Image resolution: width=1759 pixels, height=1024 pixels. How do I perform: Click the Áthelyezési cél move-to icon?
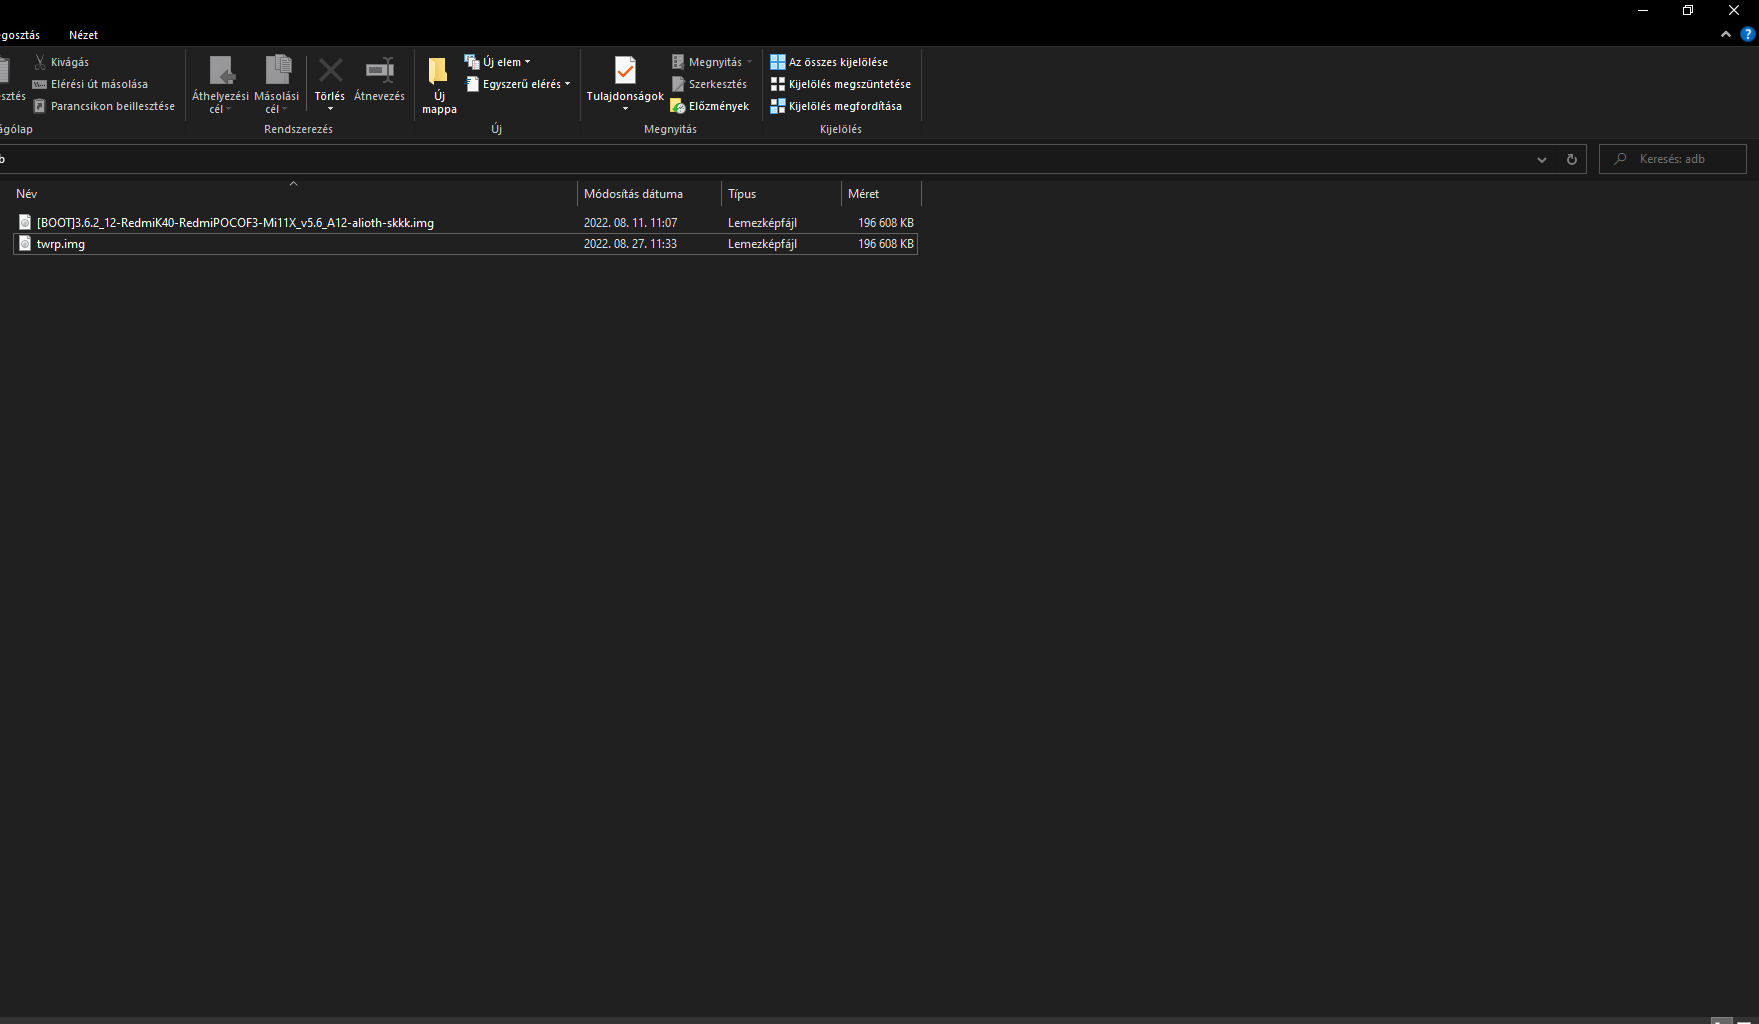coord(221,71)
